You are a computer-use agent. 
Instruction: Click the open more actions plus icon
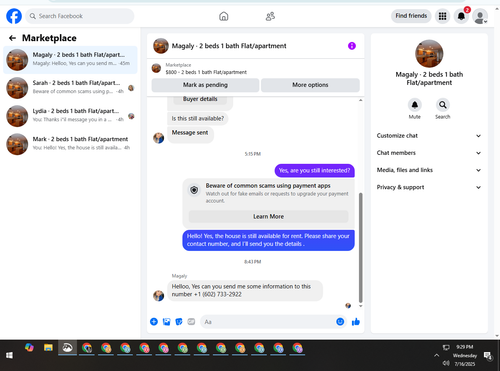[x=154, y=321]
